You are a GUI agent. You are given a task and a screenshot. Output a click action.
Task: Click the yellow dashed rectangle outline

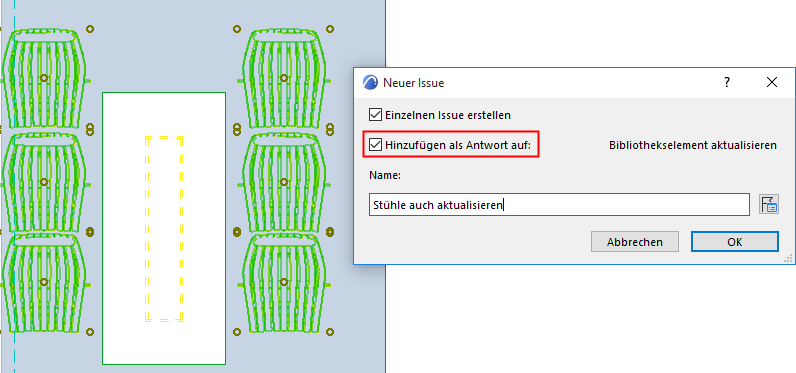(x=164, y=229)
